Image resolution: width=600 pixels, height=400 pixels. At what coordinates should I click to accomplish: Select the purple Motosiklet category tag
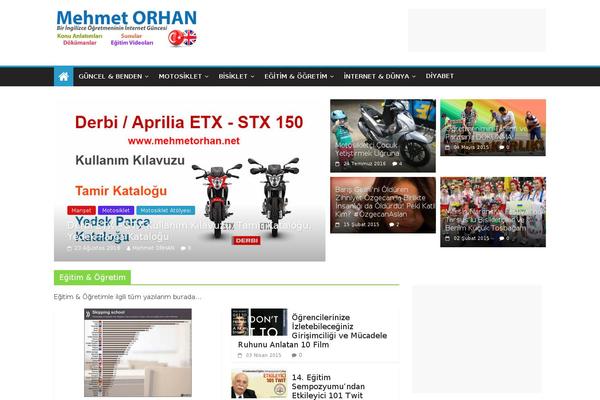click(116, 211)
